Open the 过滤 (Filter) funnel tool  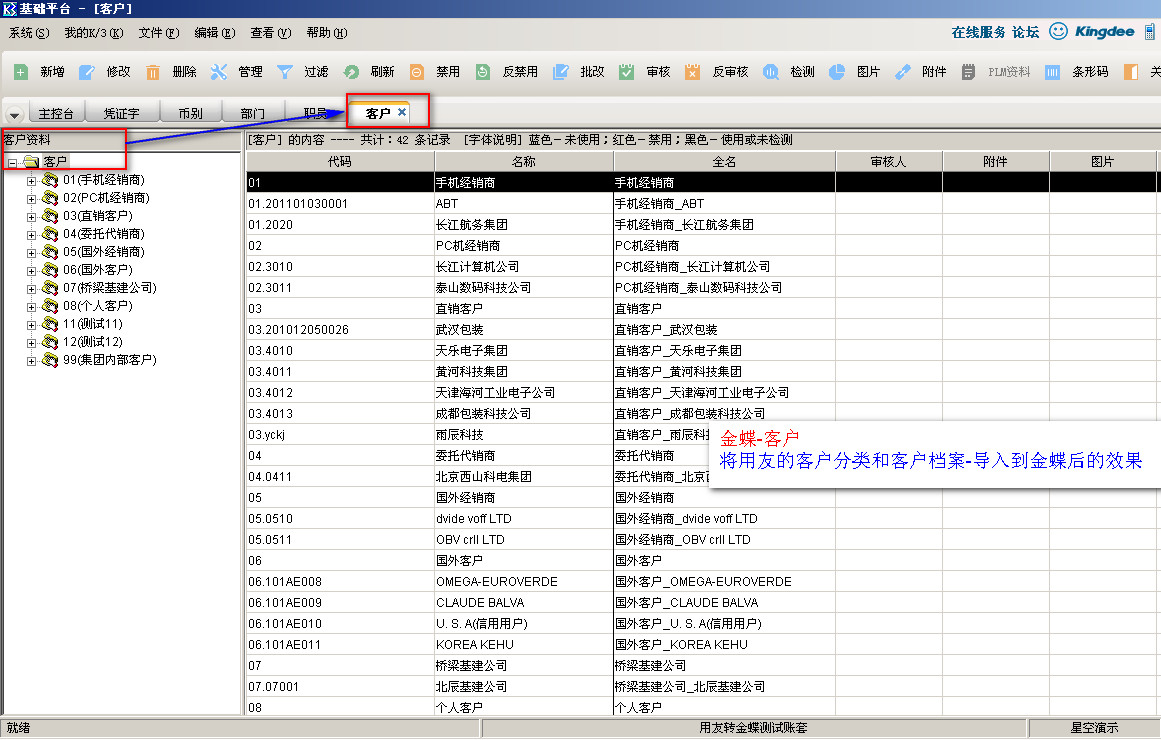285,72
